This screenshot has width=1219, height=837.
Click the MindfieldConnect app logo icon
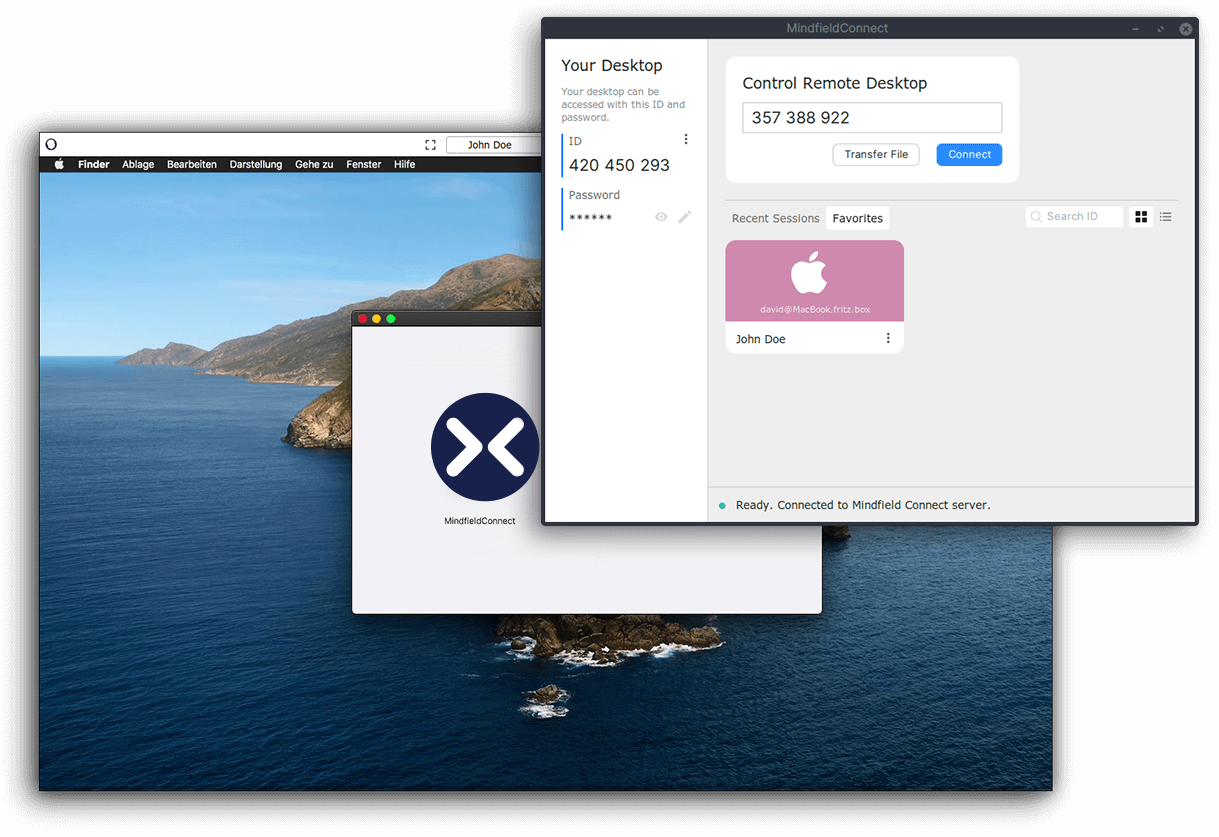tap(484, 447)
